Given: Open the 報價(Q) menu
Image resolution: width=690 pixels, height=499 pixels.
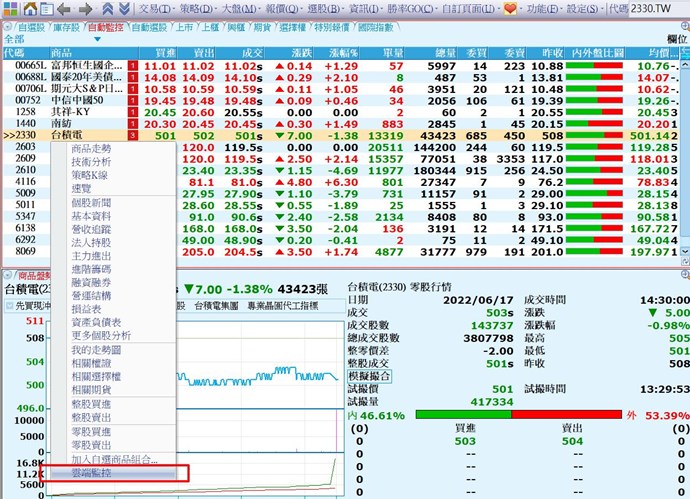Looking at the screenshot, I should coord(282,9).
